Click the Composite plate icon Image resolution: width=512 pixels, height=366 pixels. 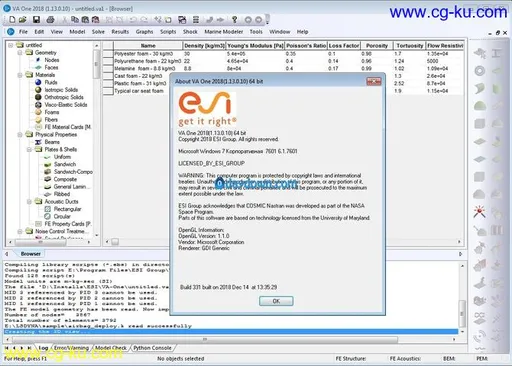[x=48, y=179]
